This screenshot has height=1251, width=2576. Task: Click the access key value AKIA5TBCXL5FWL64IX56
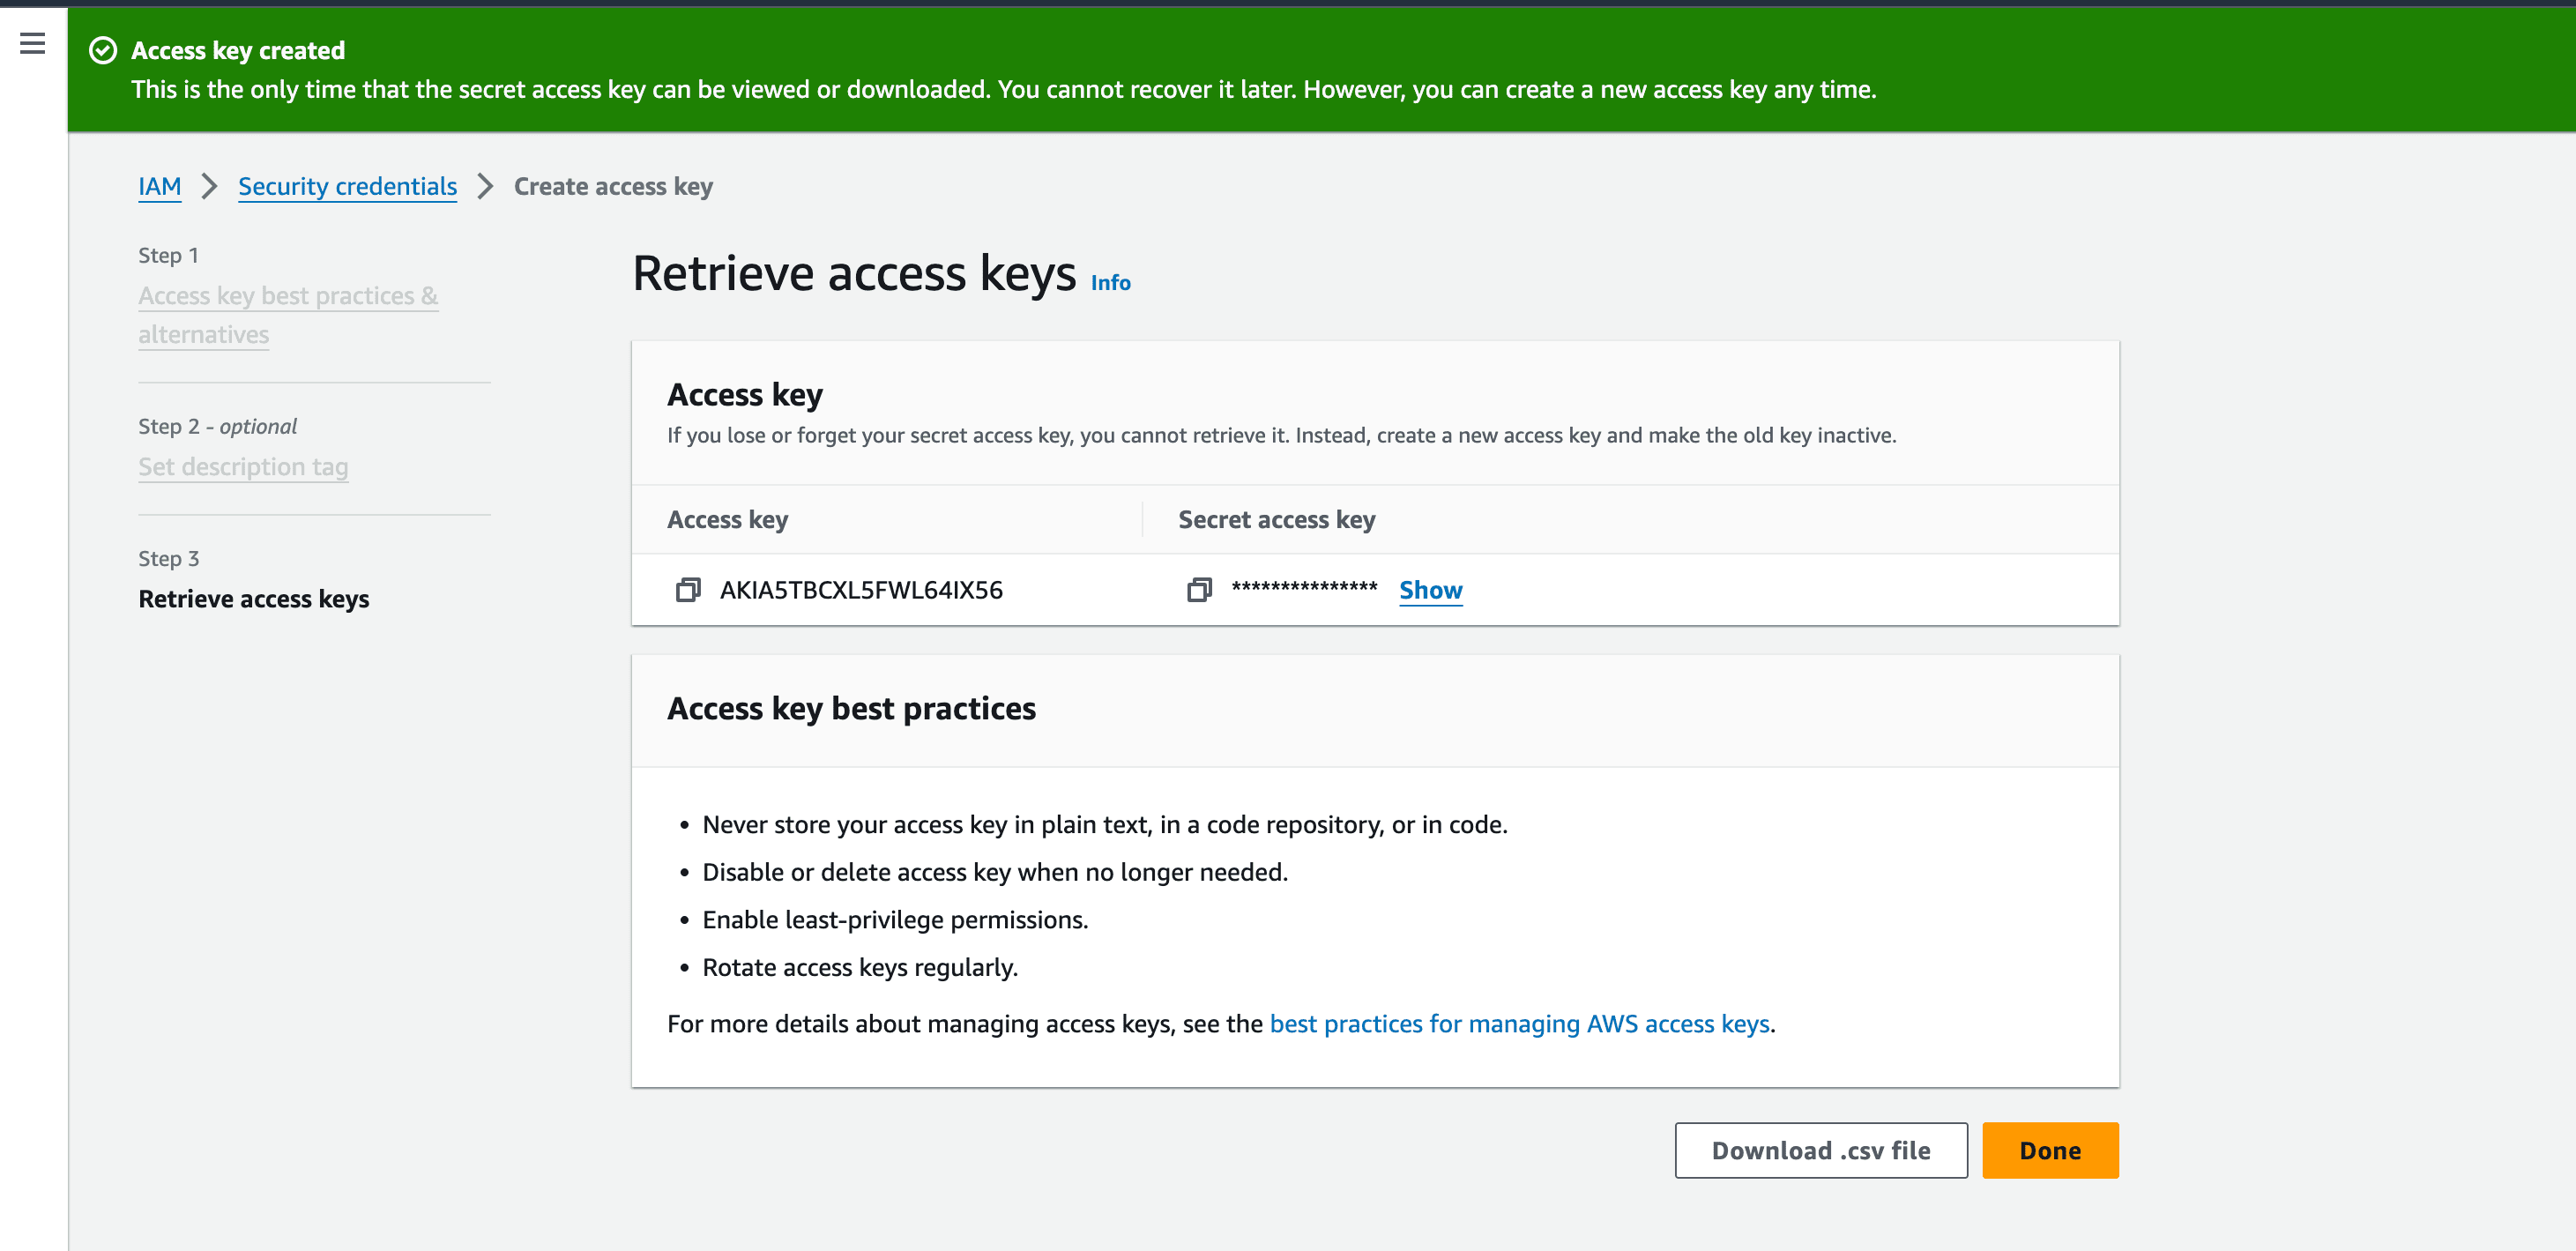point(861,590)
